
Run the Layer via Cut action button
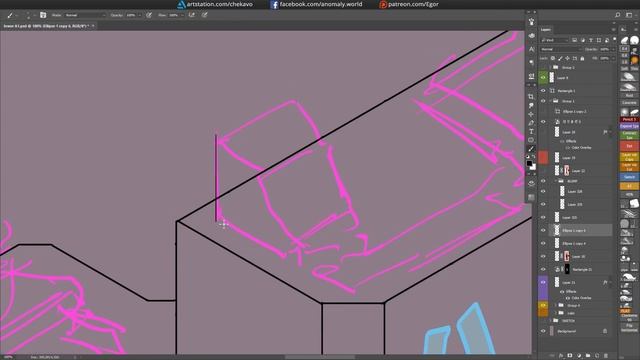point(629,167)
